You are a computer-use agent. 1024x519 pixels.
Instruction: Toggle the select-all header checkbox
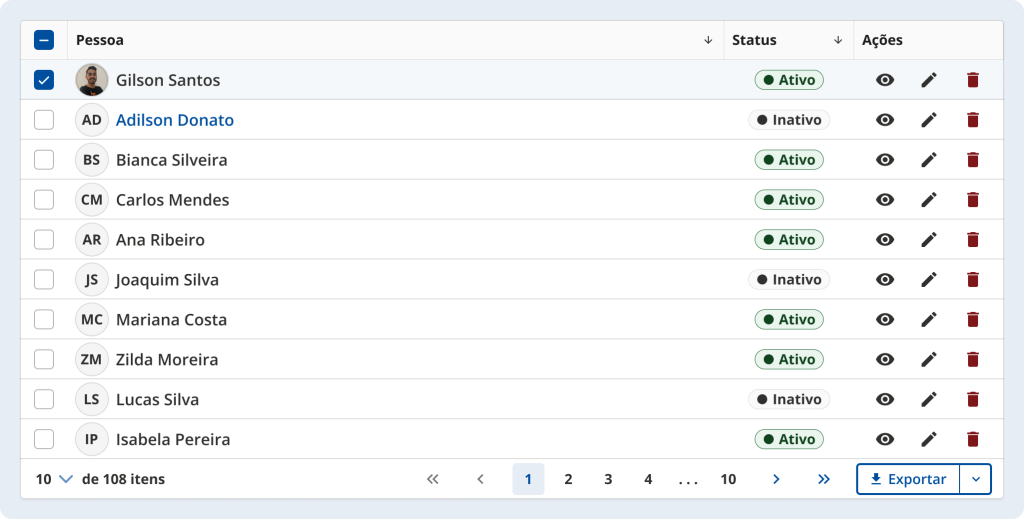click(44, 40)
